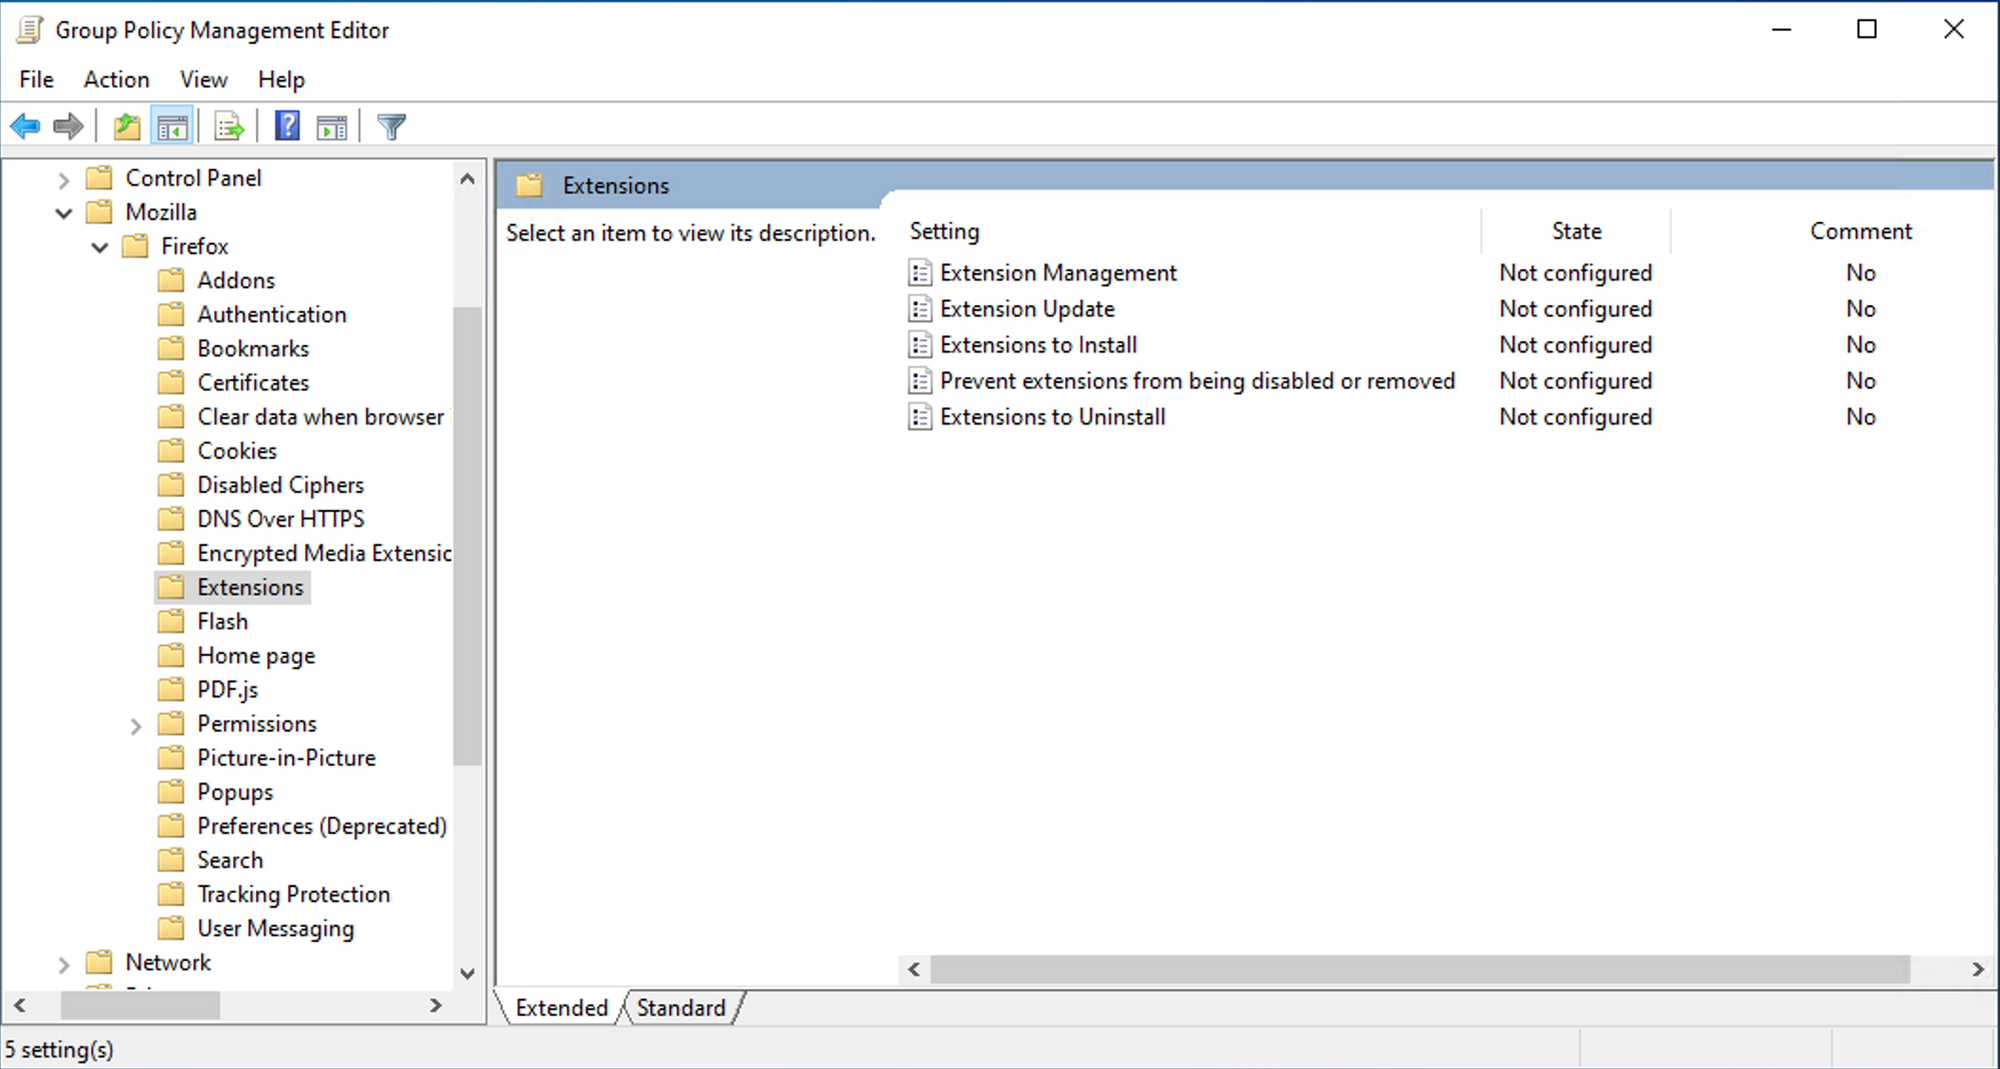Select the Extensions to Install setting
Image resolution: width=2000 pixels, height=1069 pixels.
coord(1038,345)
